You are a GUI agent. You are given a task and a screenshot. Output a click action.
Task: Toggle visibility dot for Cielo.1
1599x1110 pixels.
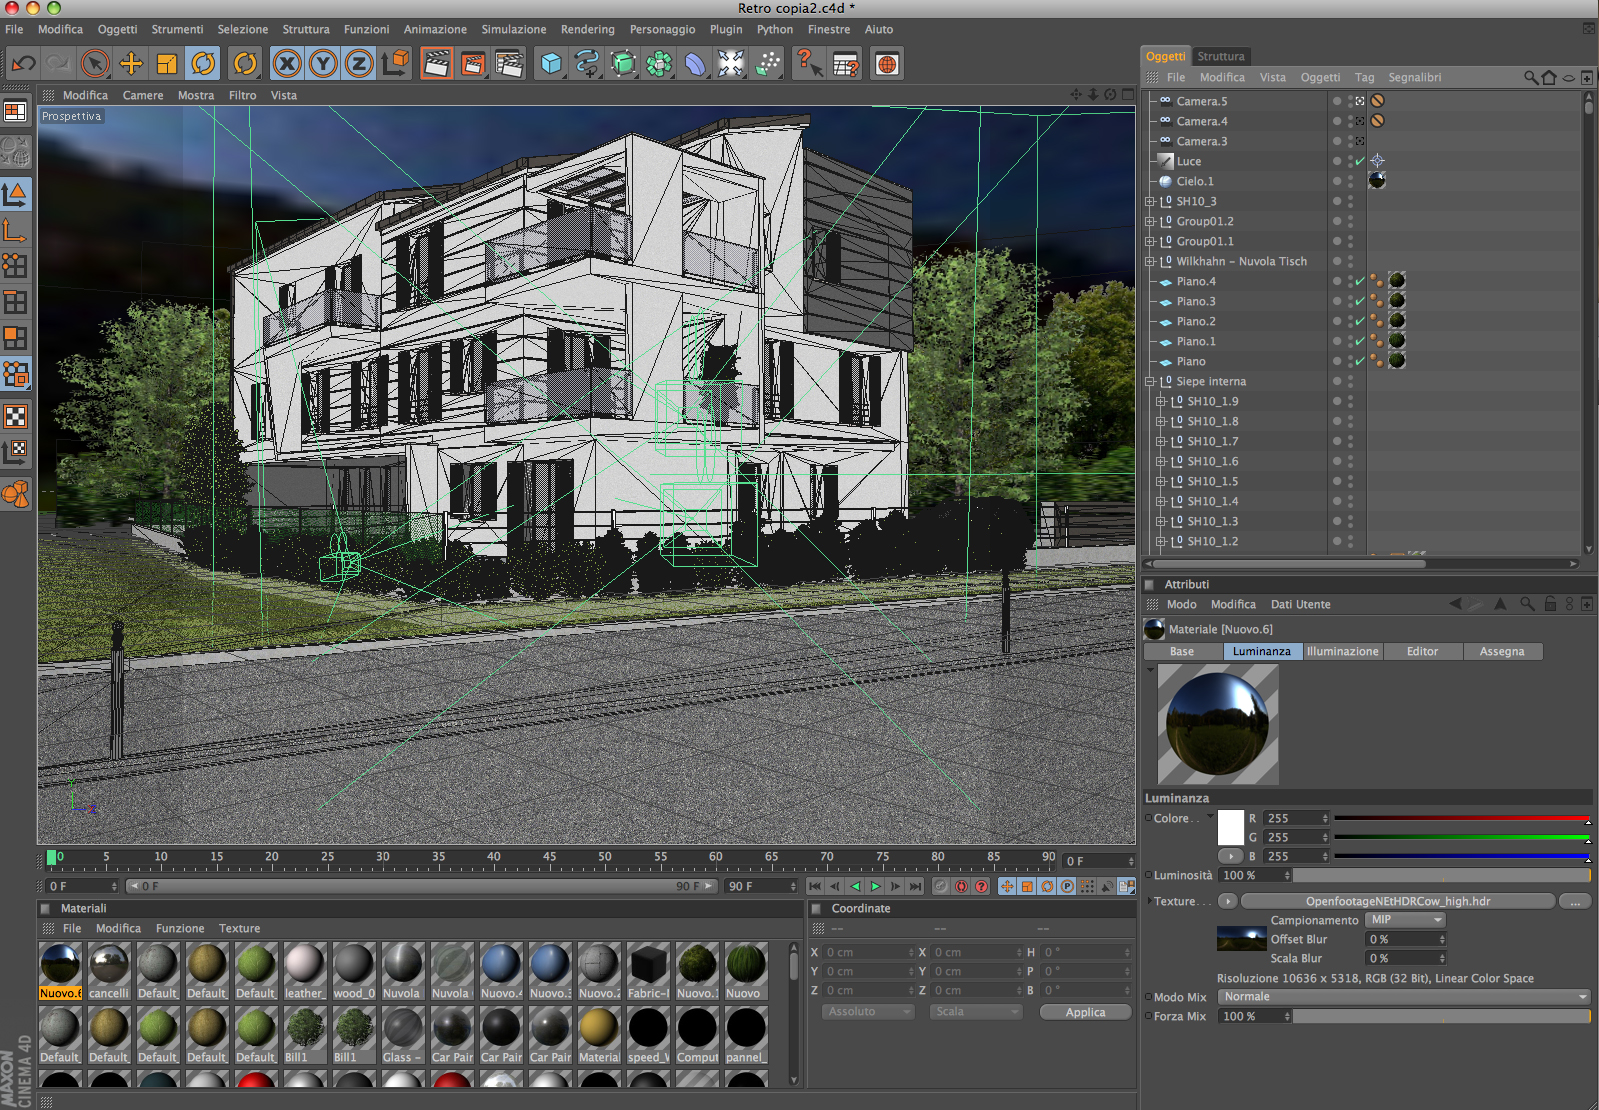click(1336, 179)
